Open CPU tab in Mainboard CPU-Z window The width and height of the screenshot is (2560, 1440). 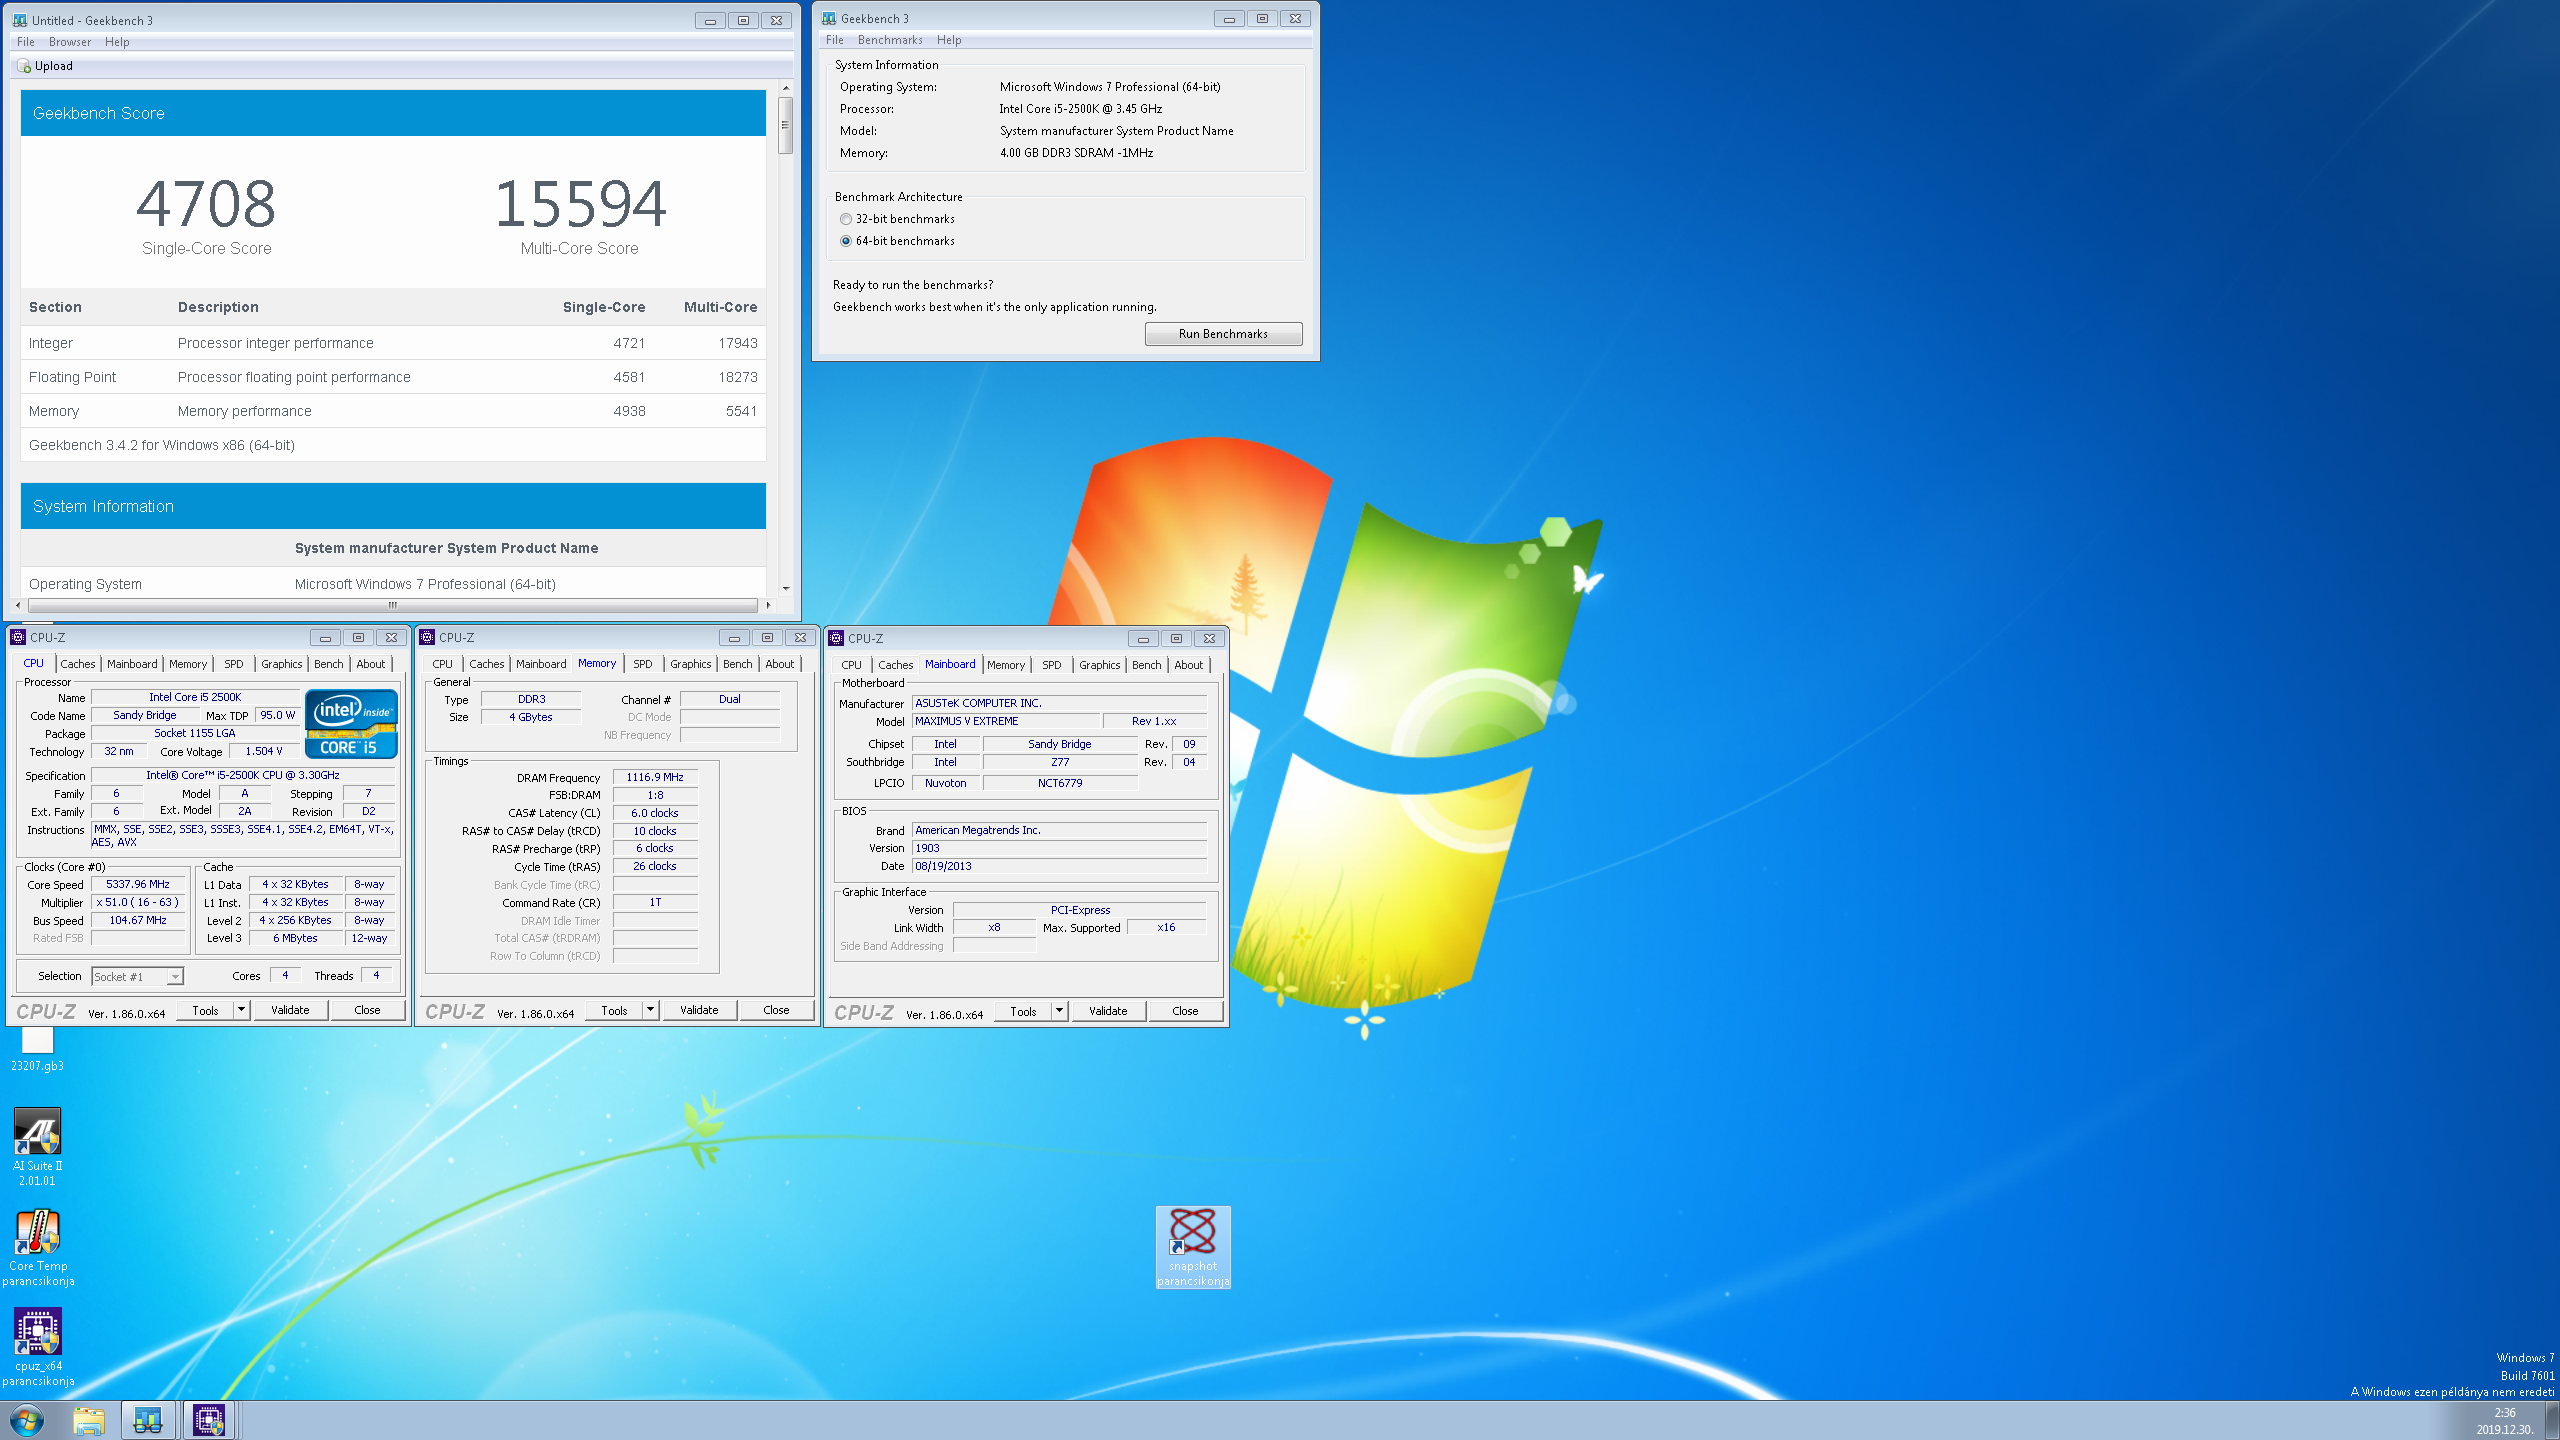pos(851,665)
